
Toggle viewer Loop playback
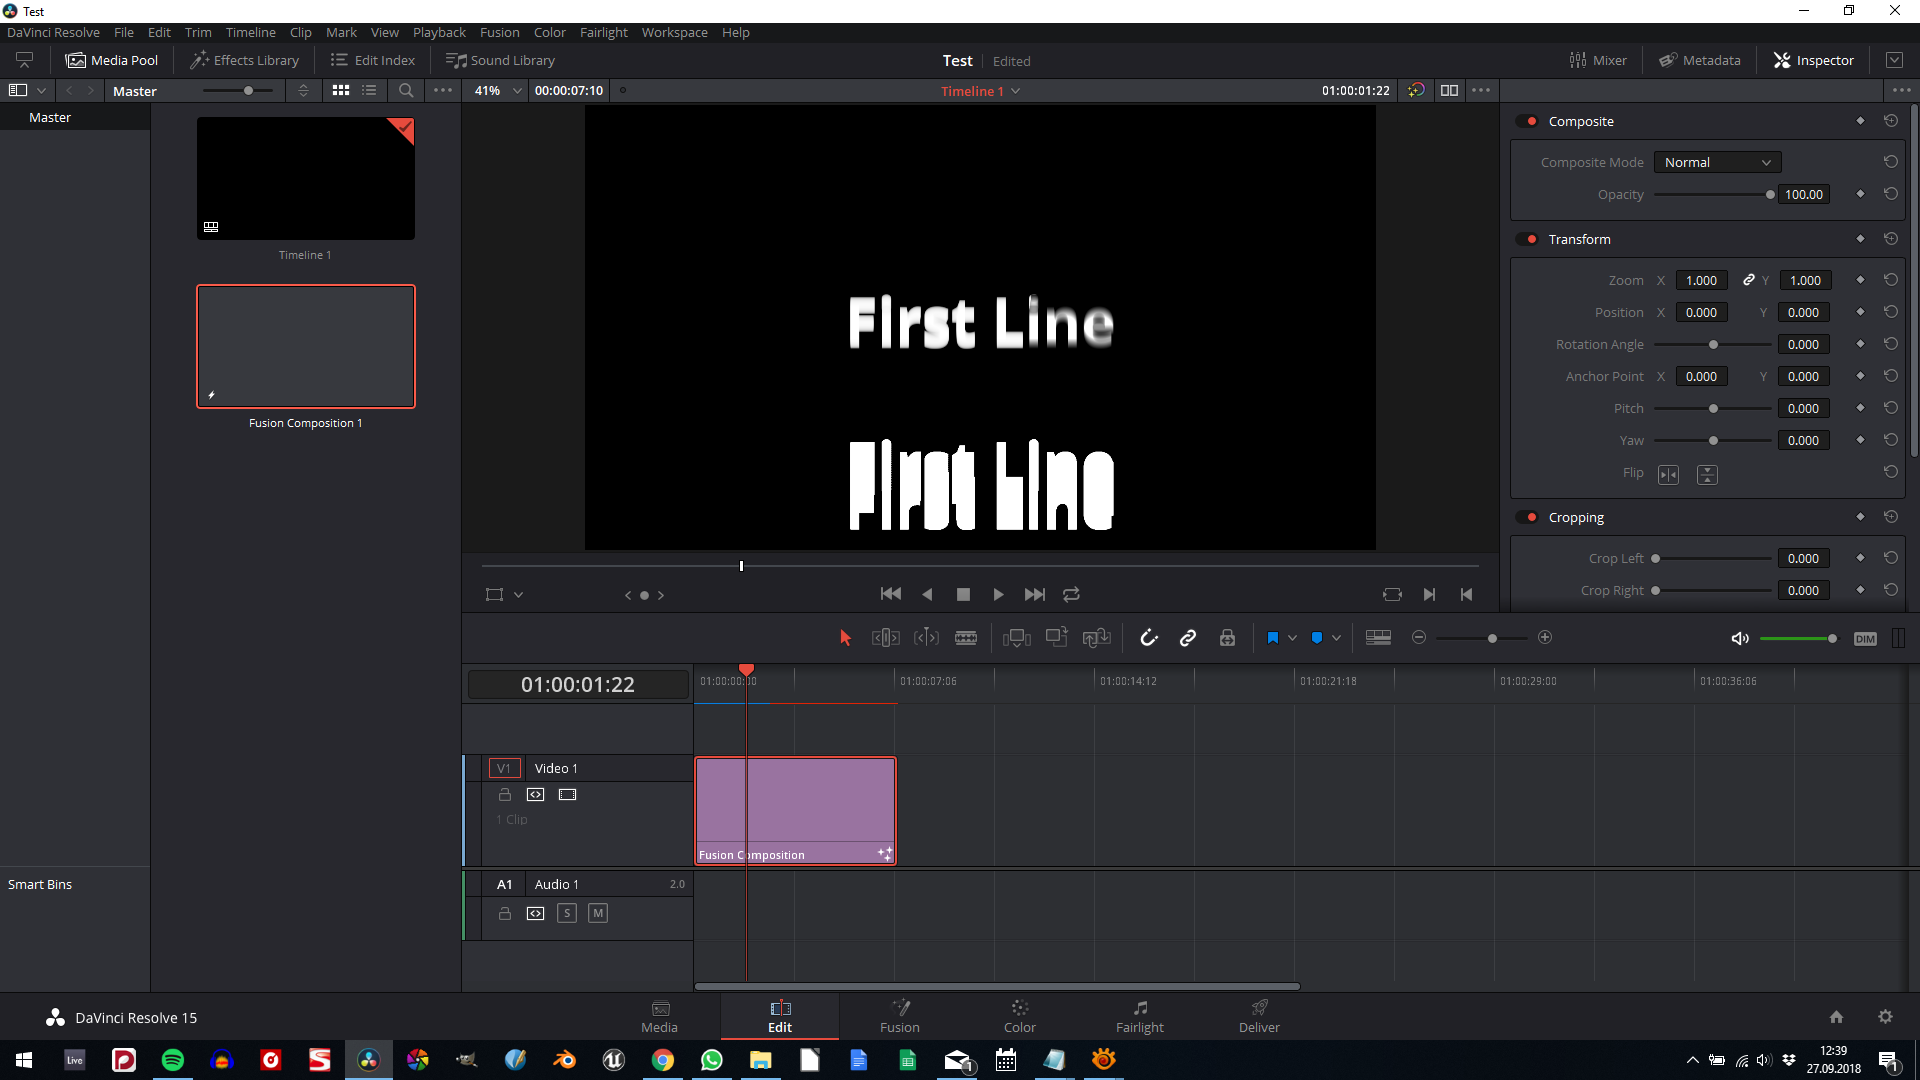(1071, 594)
